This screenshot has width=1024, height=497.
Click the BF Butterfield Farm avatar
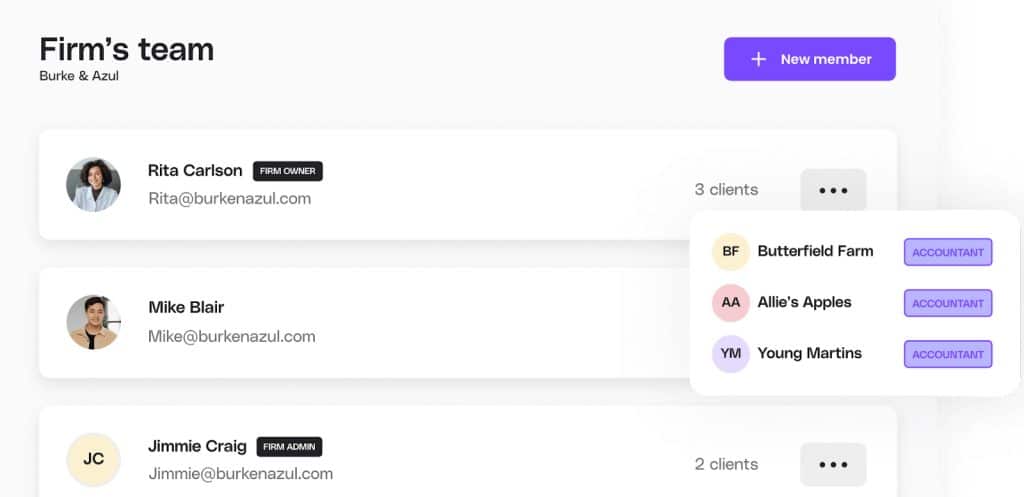coord(731,252)
